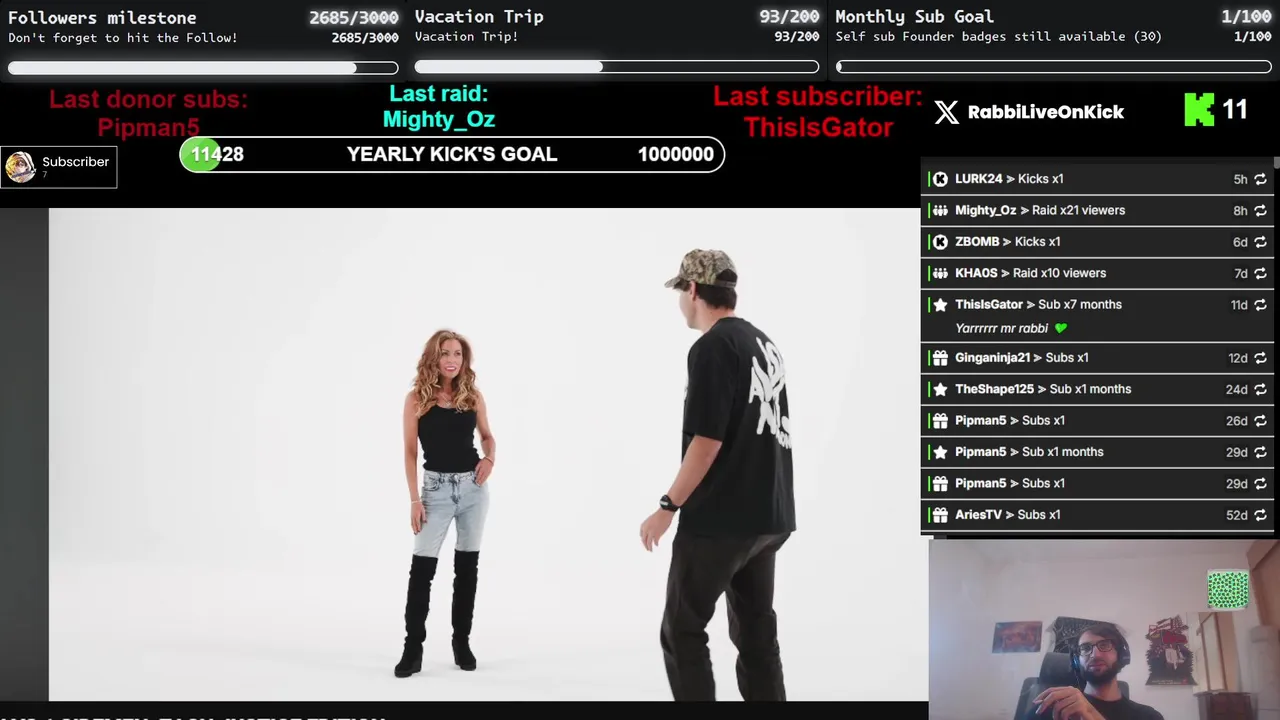Replay the Mighty_Oz raid alert
1280x720 pixels.
(1260, 211)
